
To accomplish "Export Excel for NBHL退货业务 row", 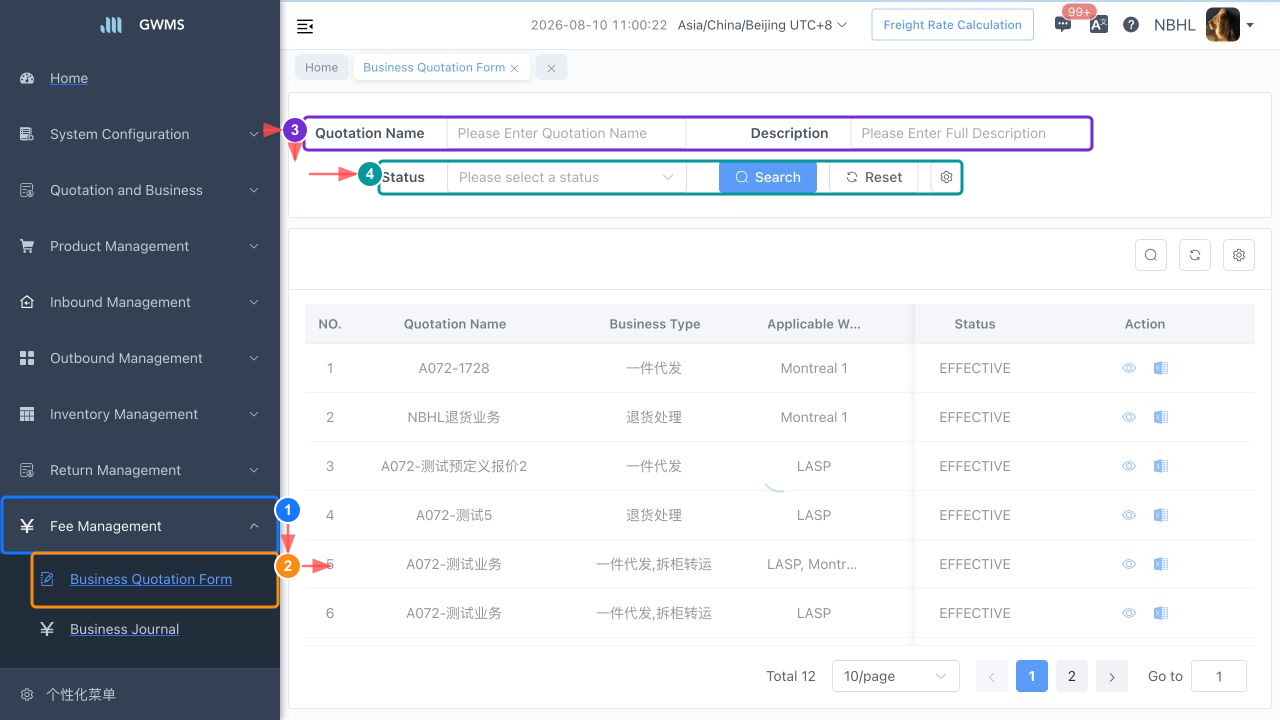I will [1161, 417].
